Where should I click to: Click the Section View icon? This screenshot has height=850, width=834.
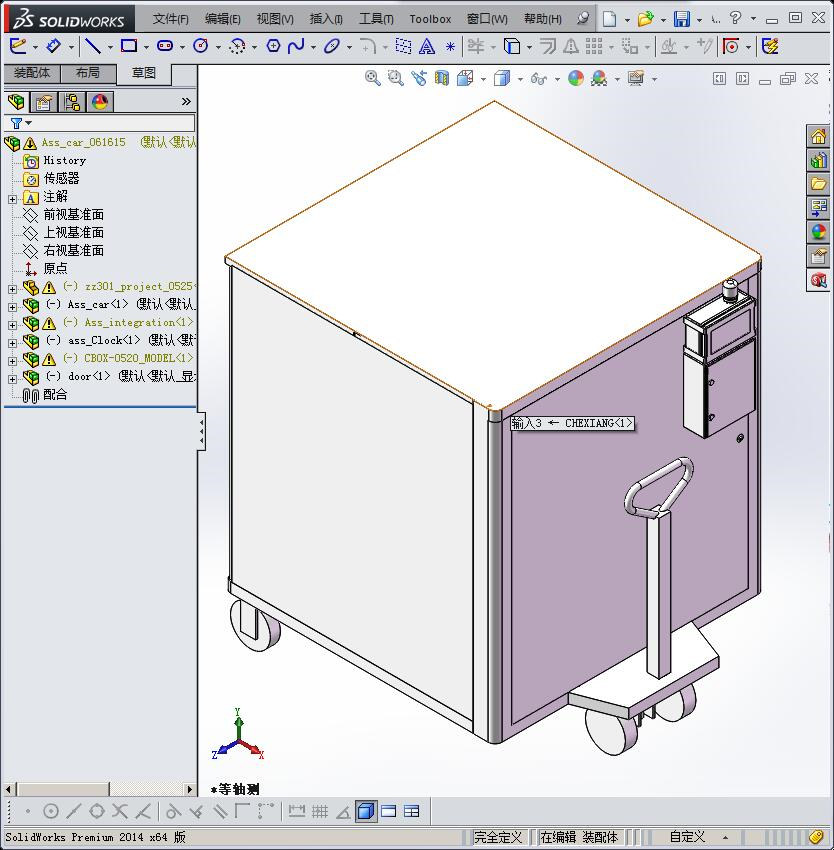(x=441, y=79)
